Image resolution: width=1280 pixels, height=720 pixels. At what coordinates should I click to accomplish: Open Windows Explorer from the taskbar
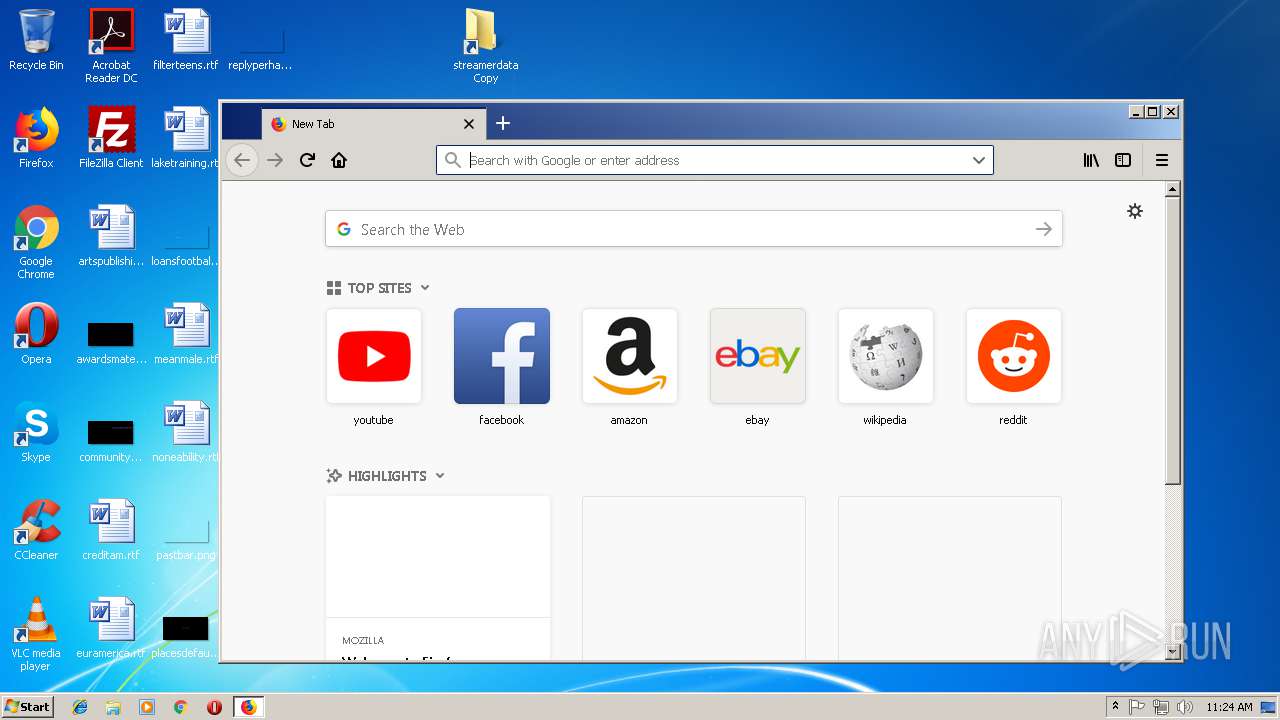click(113, 707)
